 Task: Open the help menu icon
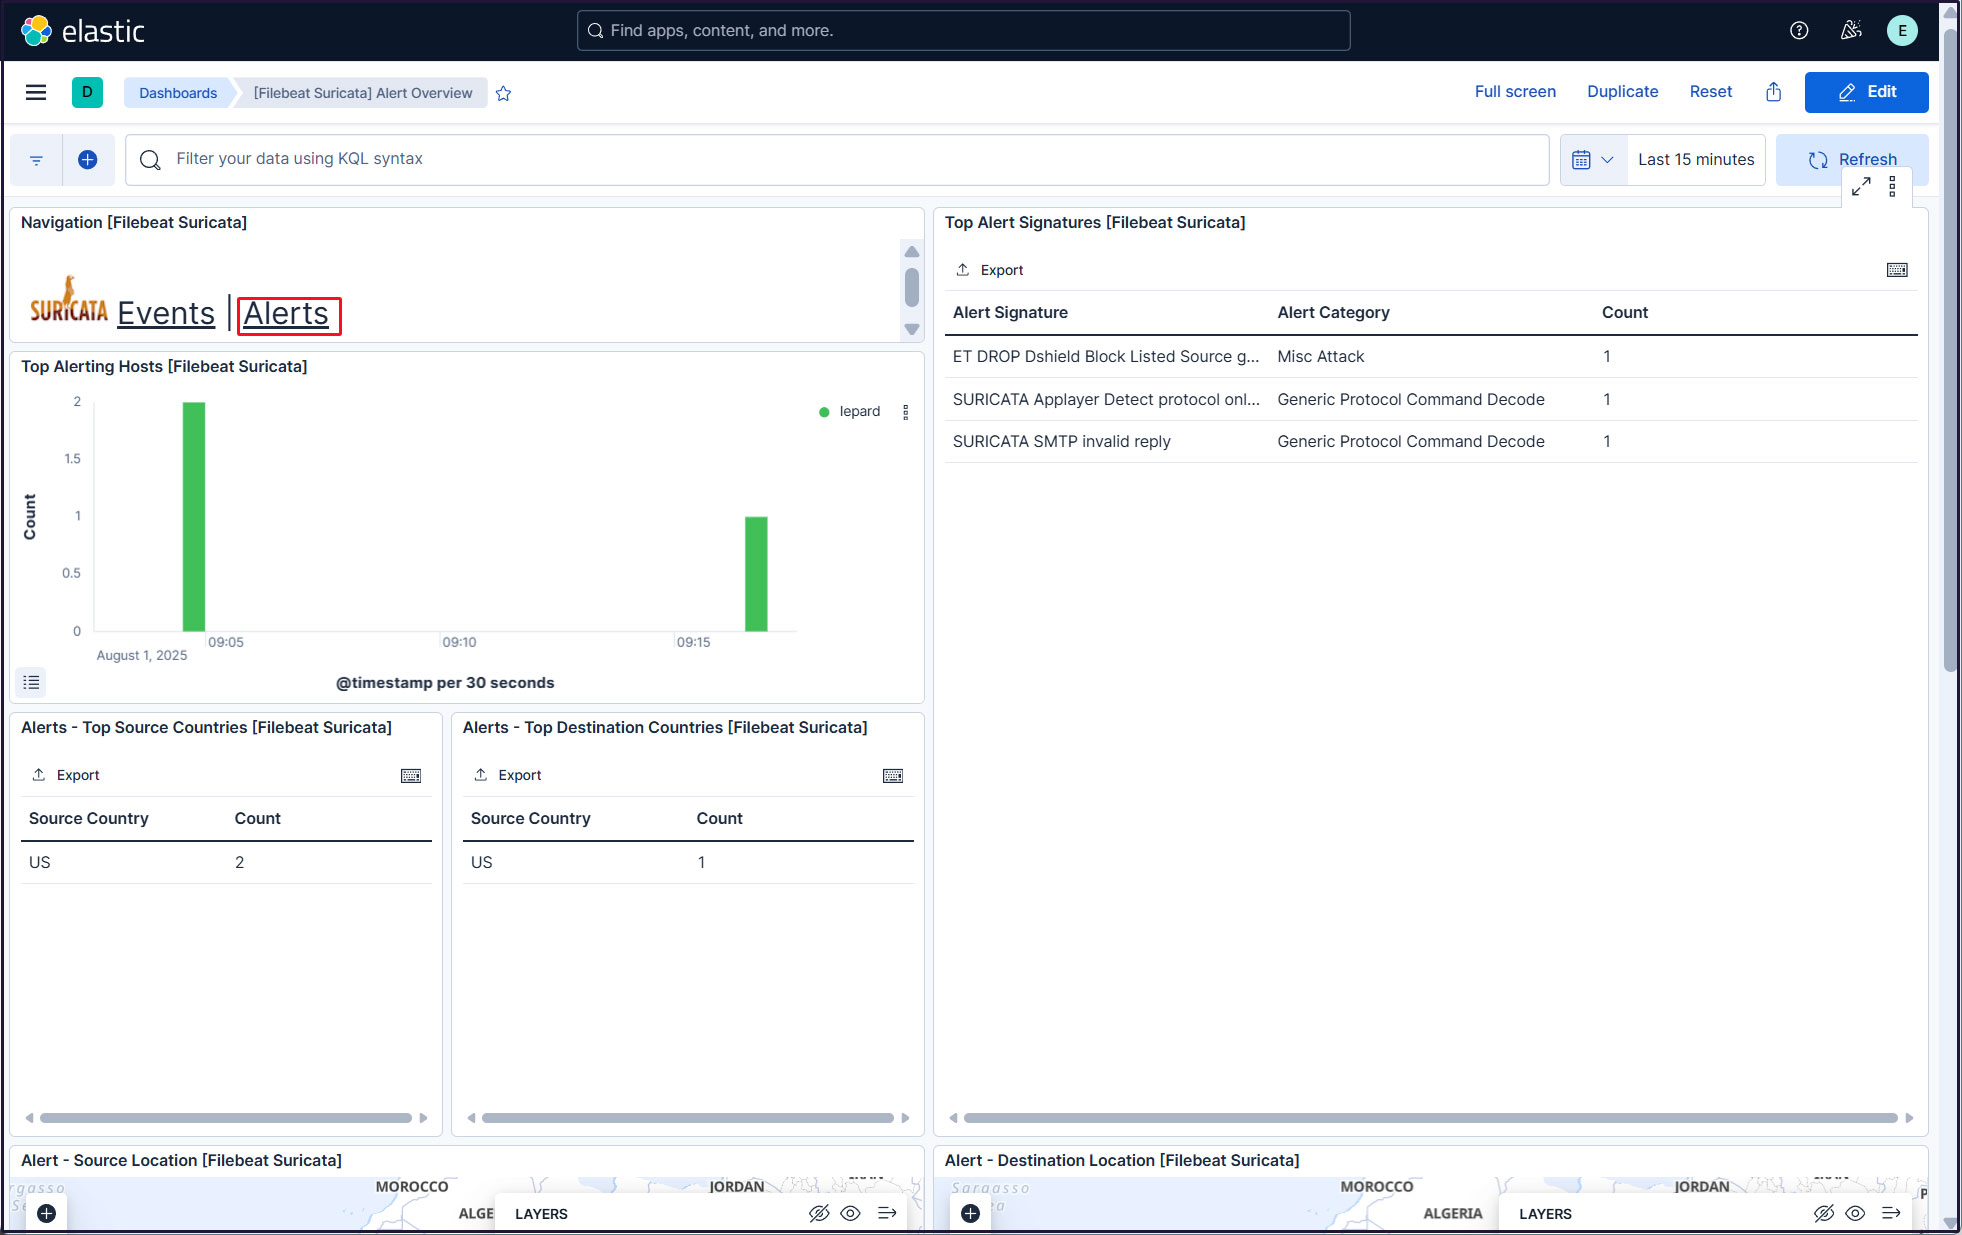pyautogui.click(x=1799, y=31)
